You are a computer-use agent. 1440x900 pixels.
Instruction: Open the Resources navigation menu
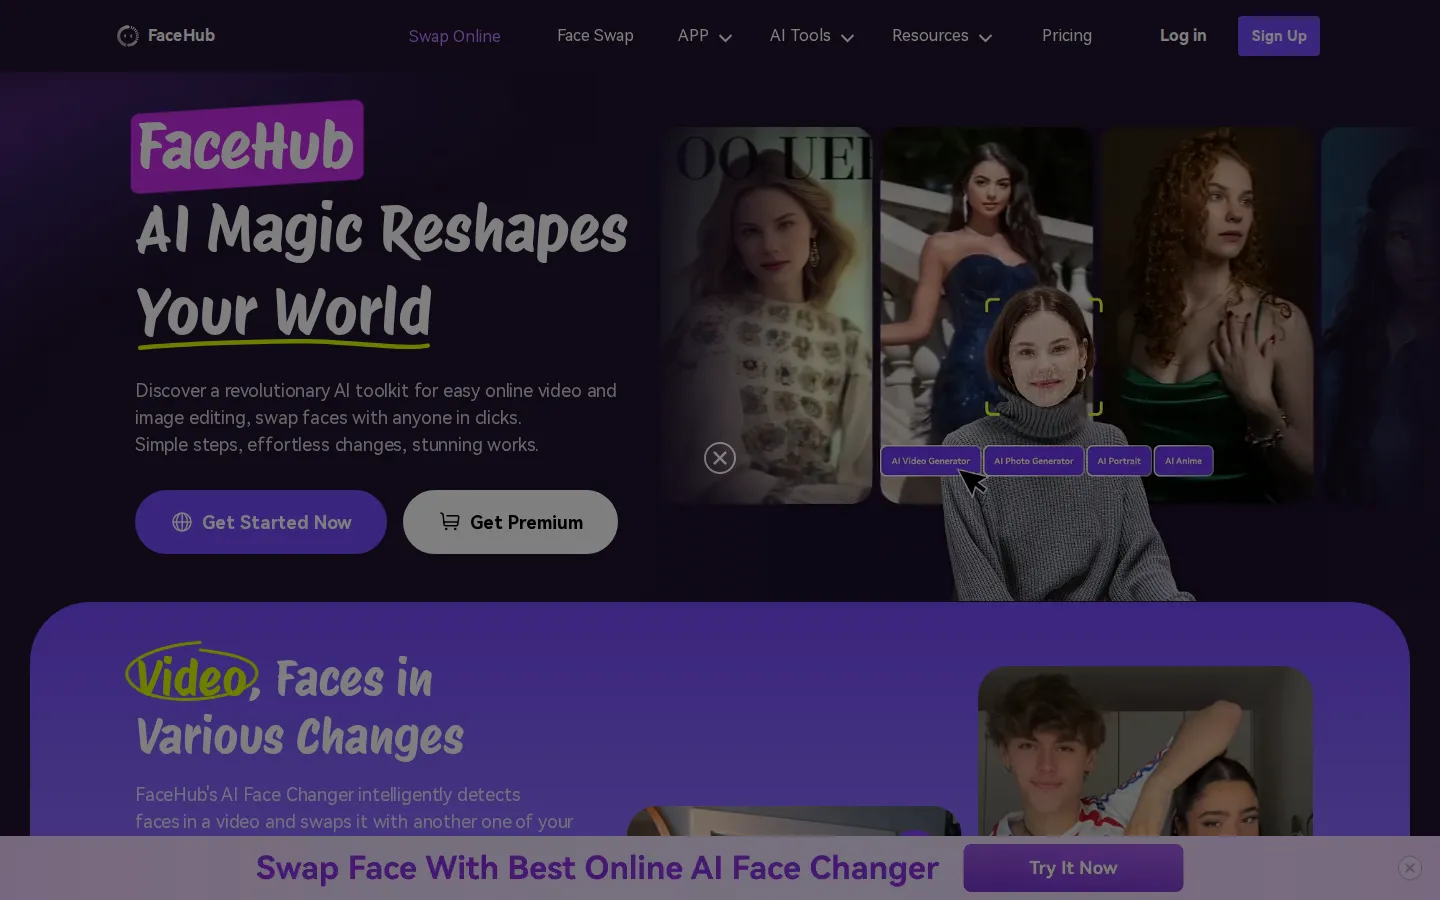pos(930,35)
